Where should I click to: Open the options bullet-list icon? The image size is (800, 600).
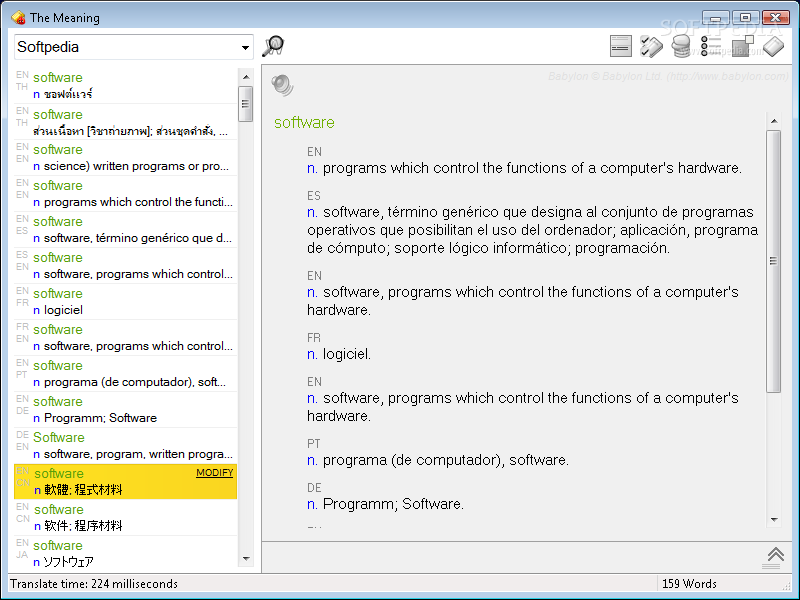click(711, 46)
